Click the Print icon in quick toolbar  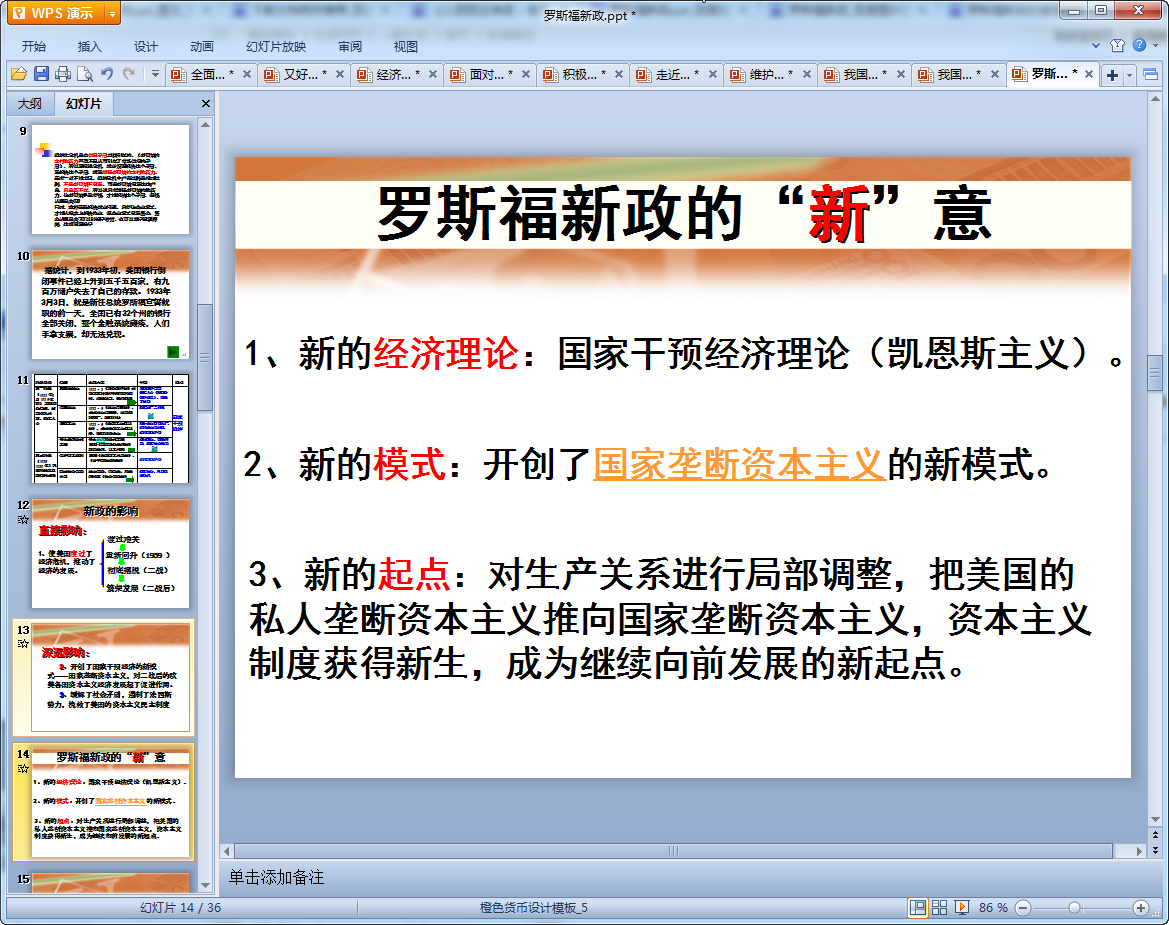tap(63, 74)
